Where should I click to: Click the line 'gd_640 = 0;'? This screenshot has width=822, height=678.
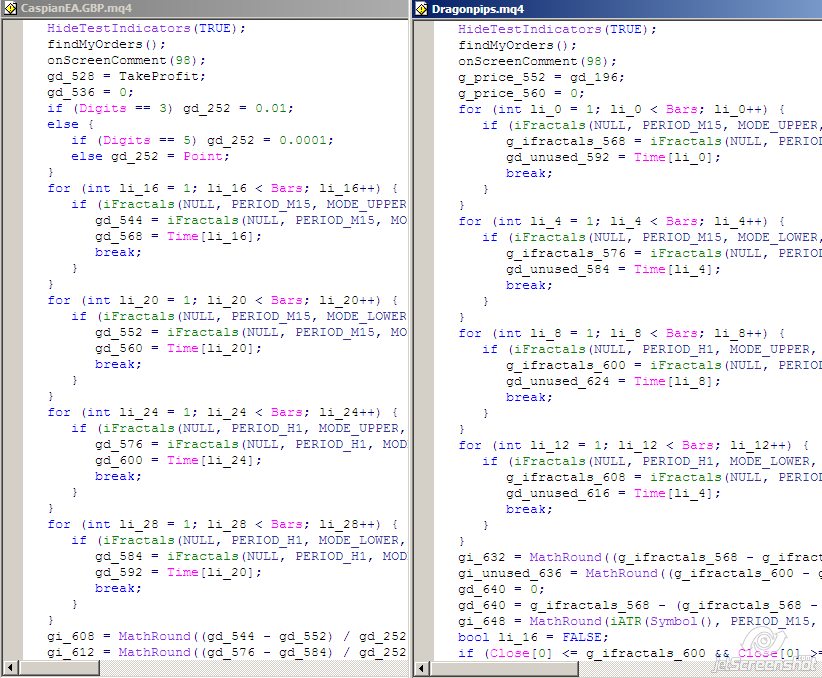coord(502,589)
